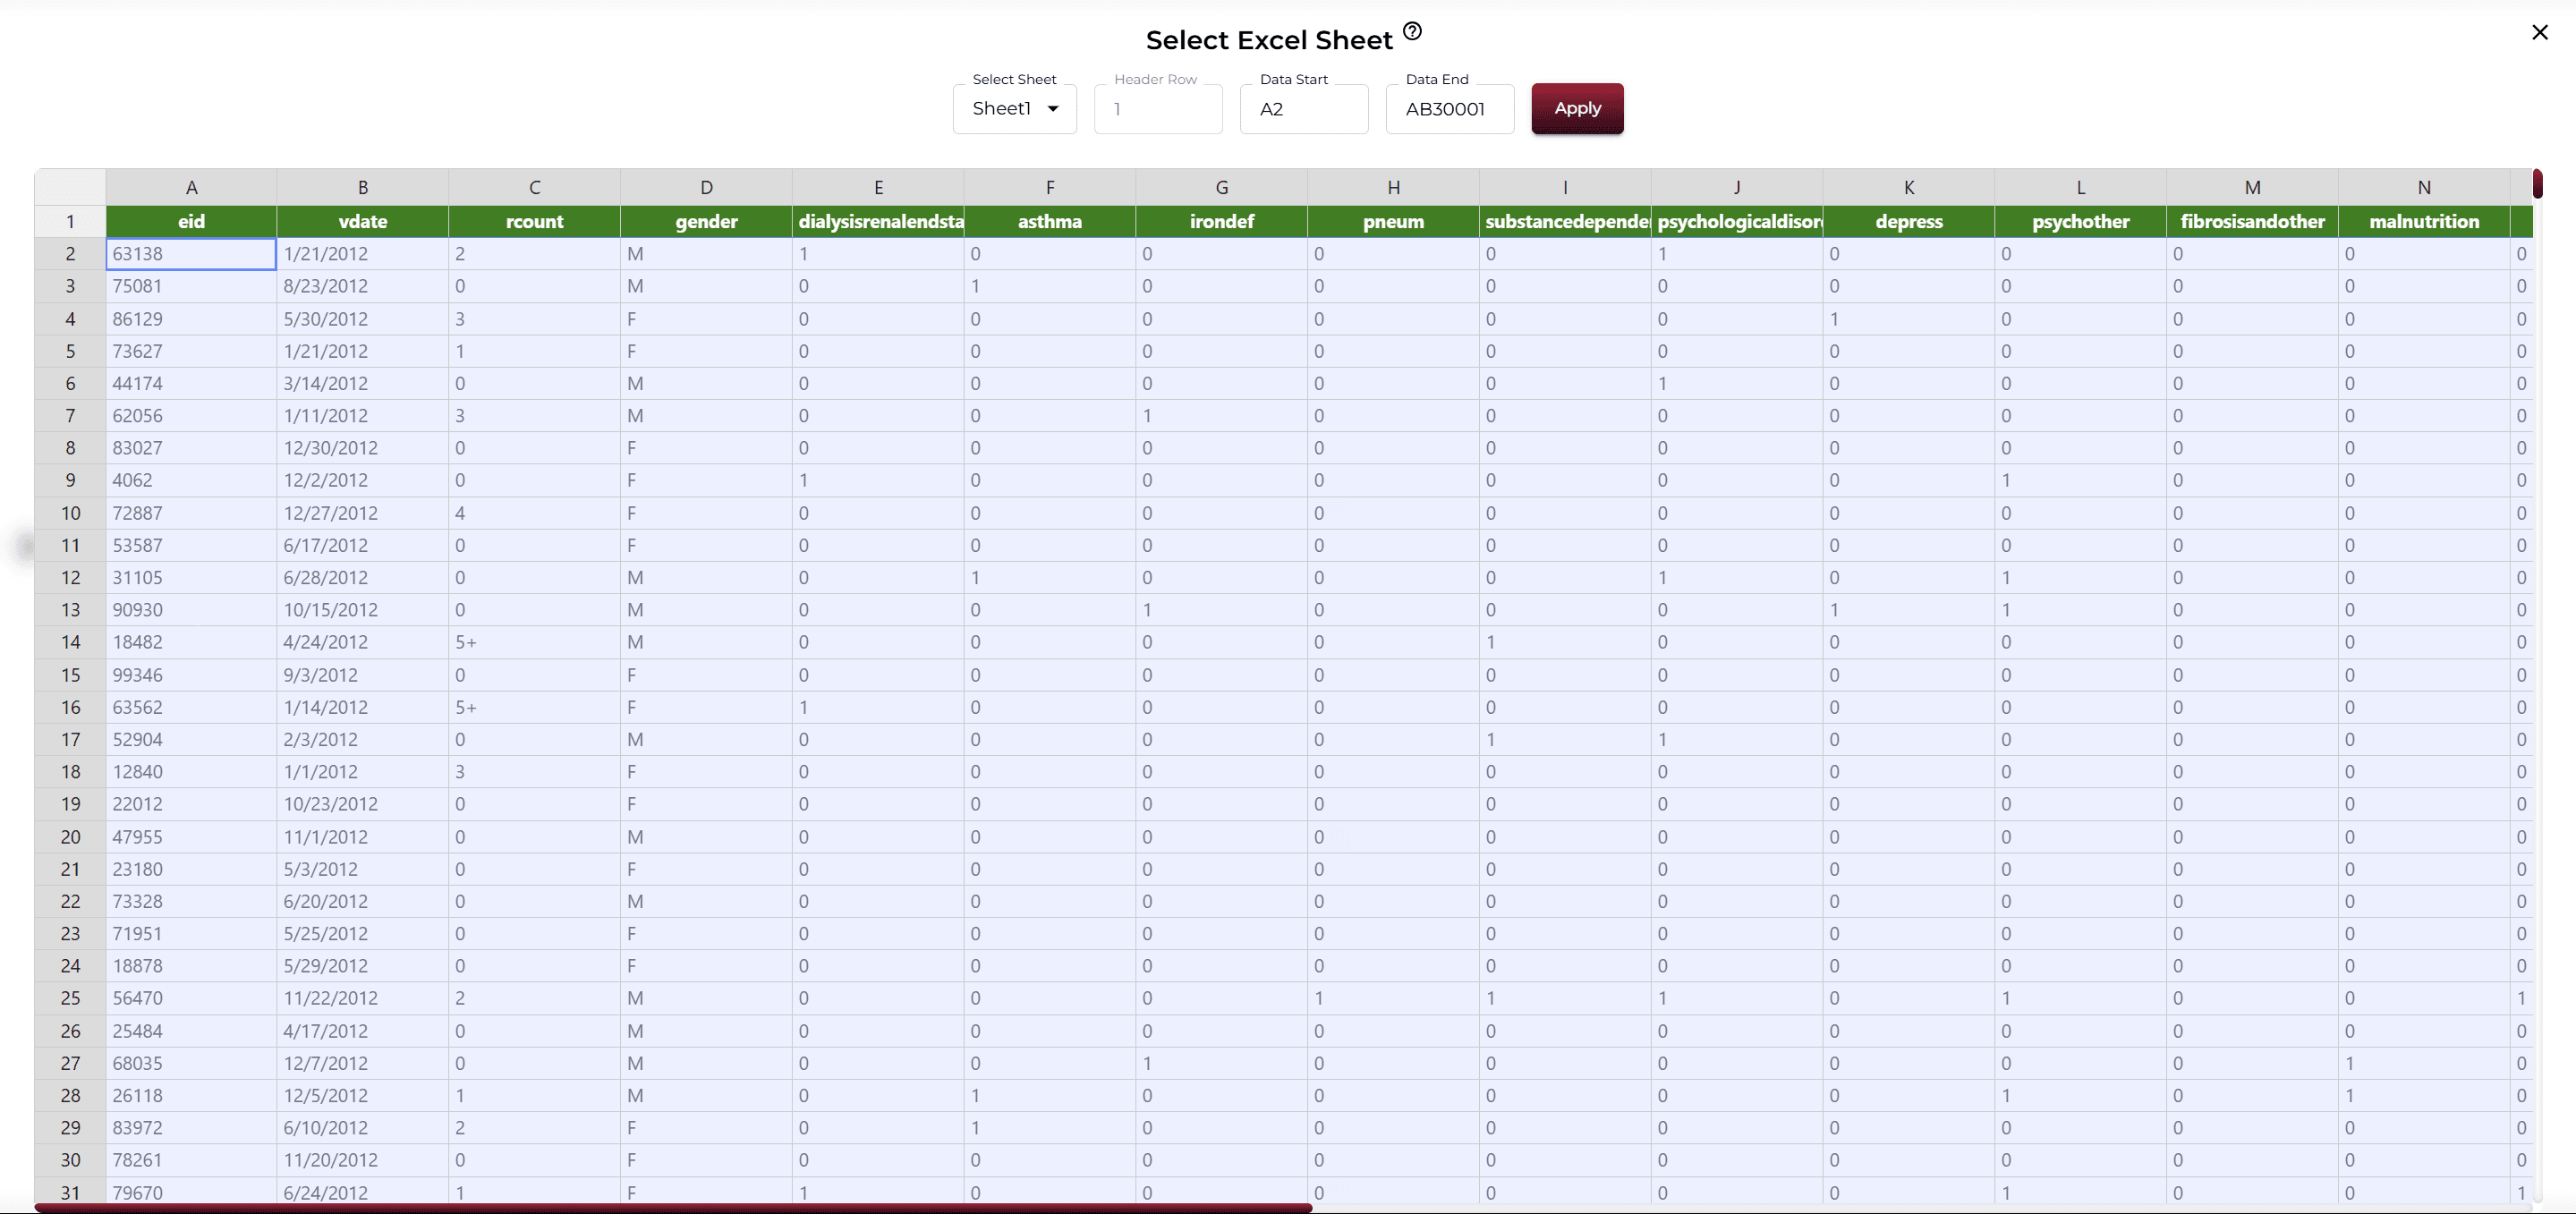Select cell with eid 83972
2576x1214 pixels.
191,1128
